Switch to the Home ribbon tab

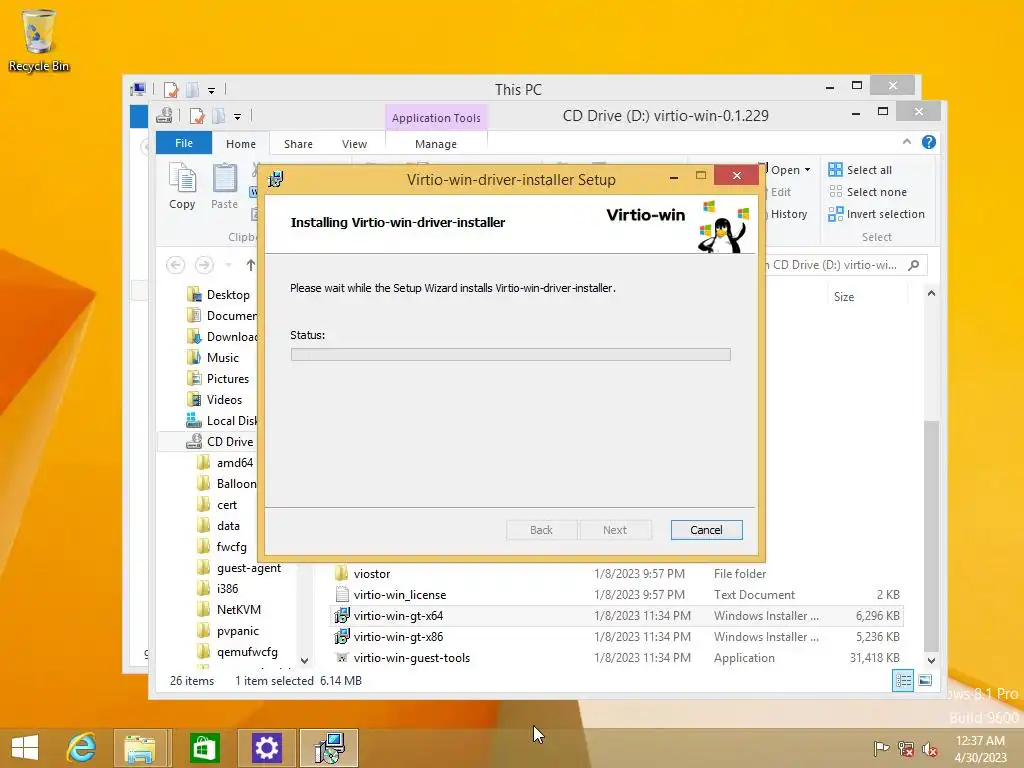coord(241,144)
